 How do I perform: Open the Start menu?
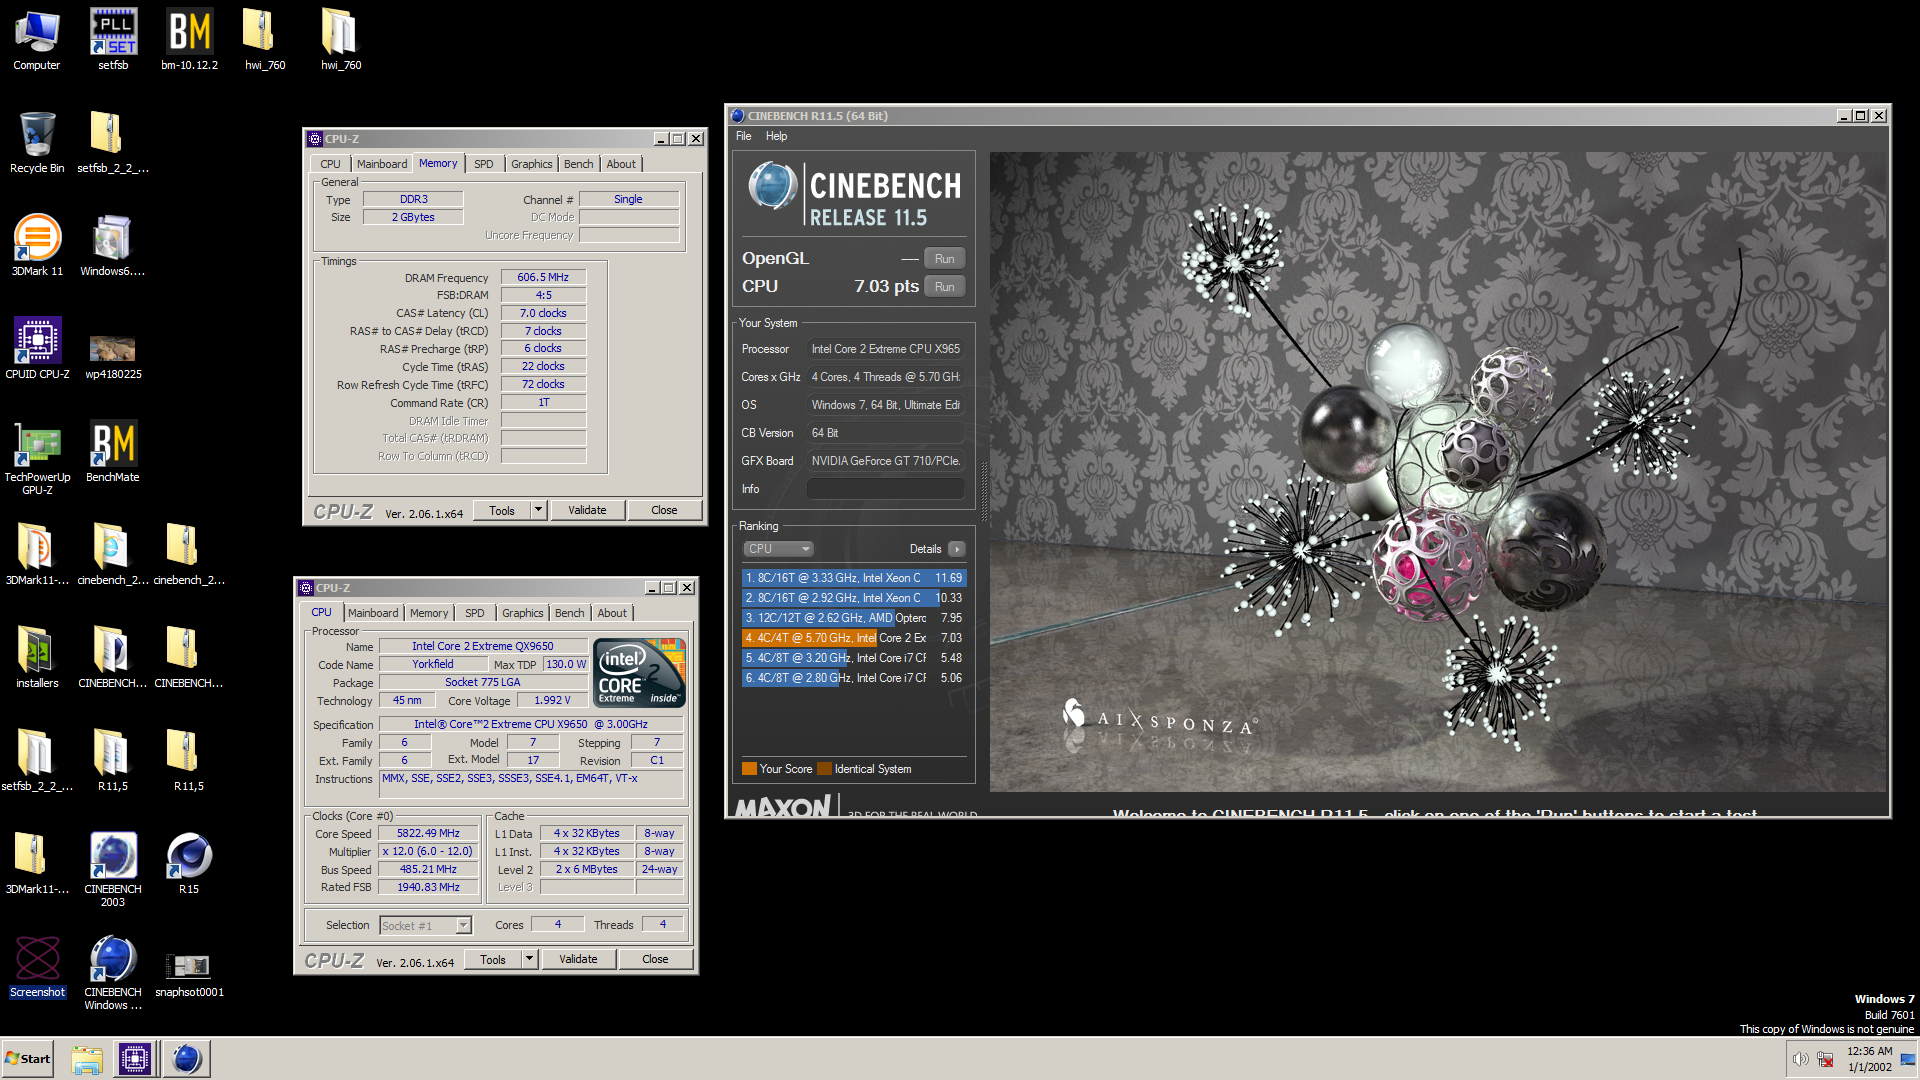tap(28, 1059)
